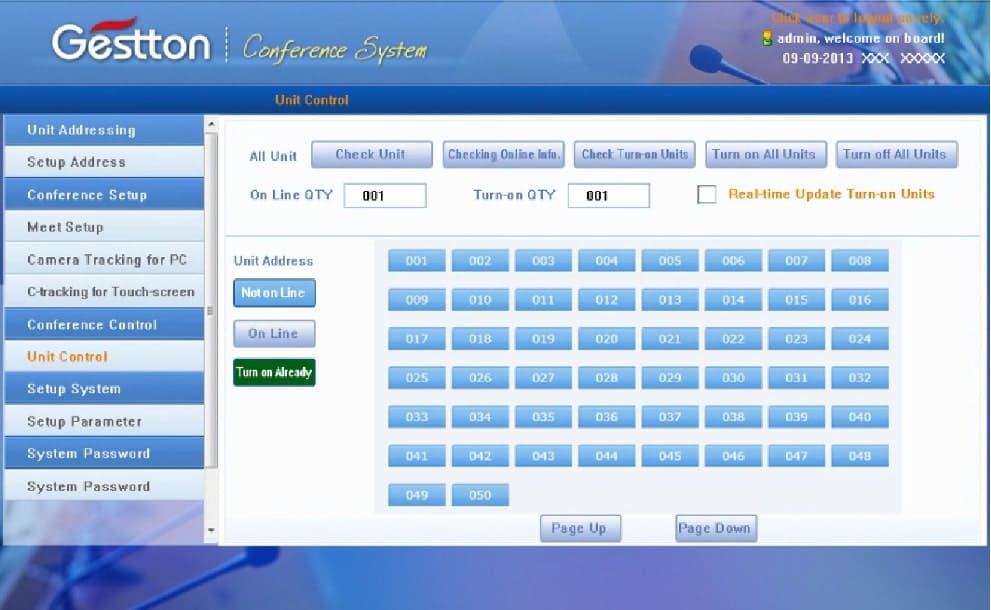The height and width of the screenshot is (610, 991).
Task: Select unit address 025
Action: point(416,378)
